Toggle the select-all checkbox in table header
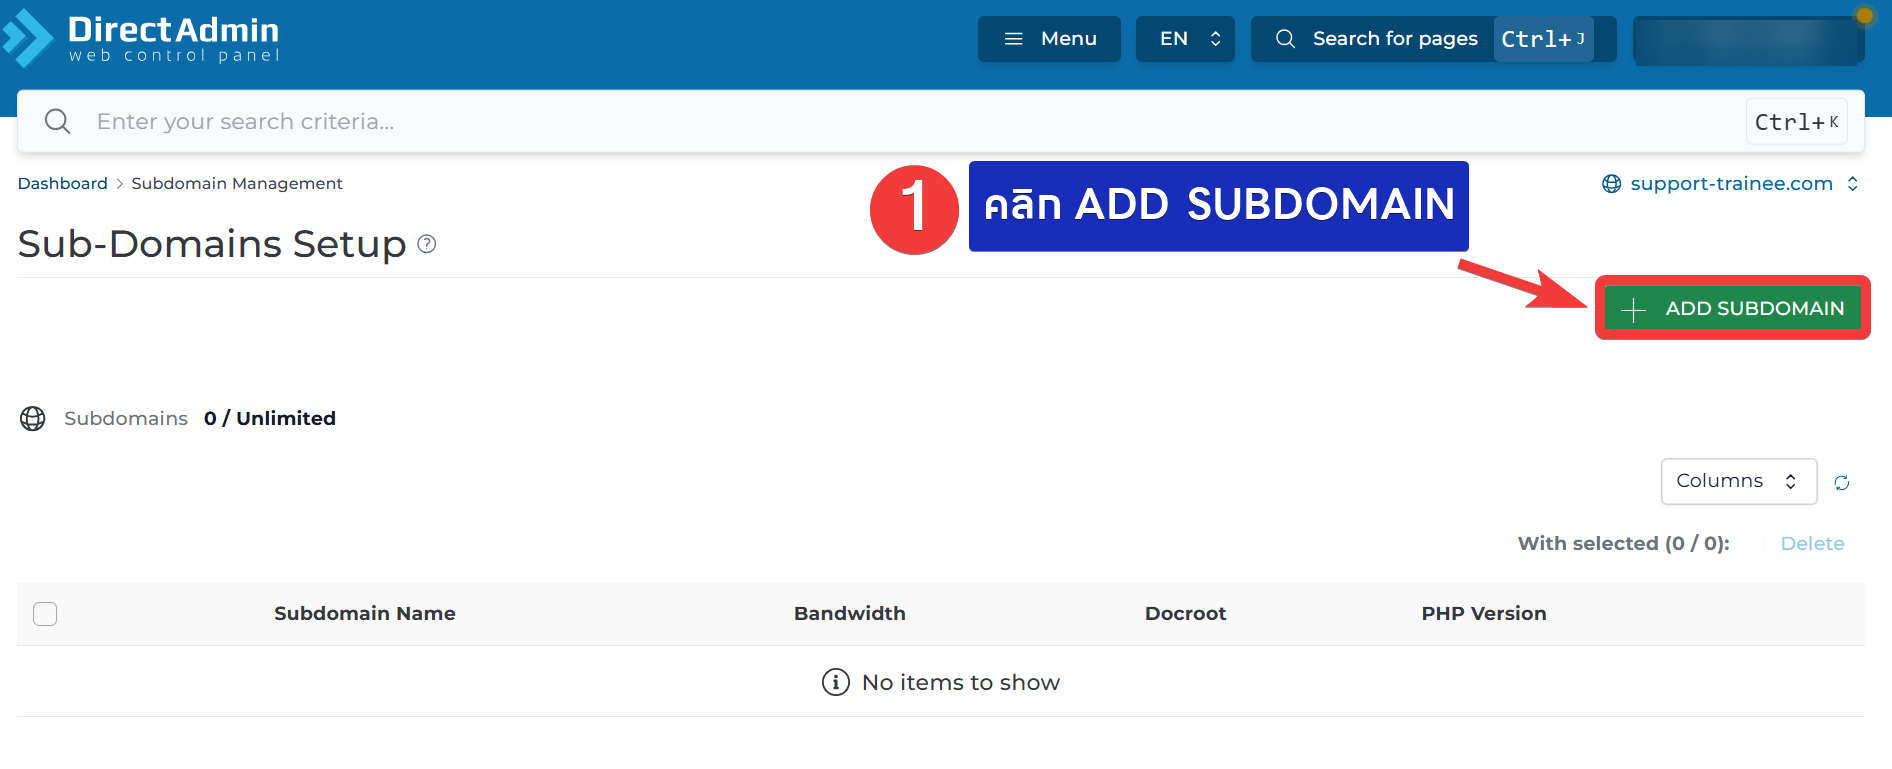This screenshot has width=1892, height=769. (45, 614)
